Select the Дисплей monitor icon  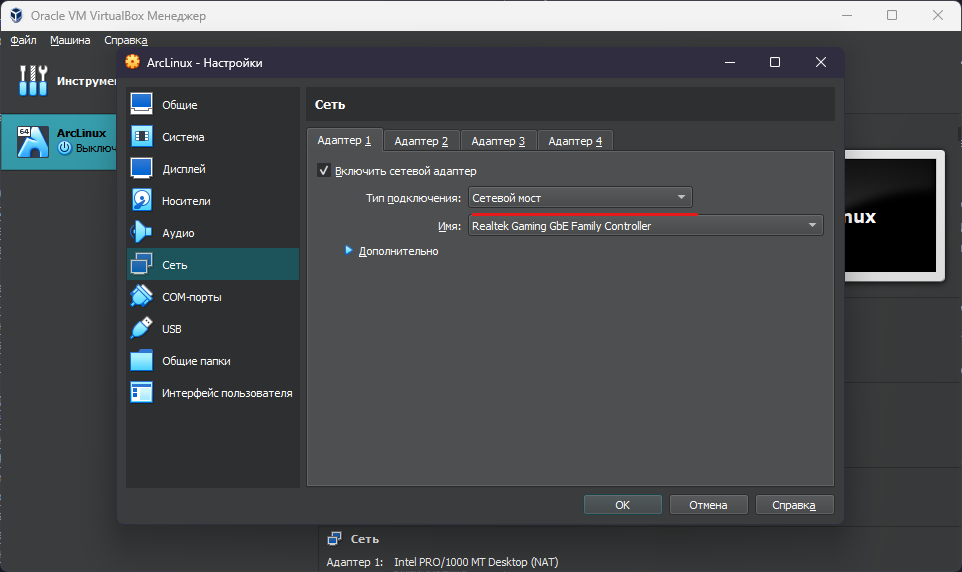141,168
